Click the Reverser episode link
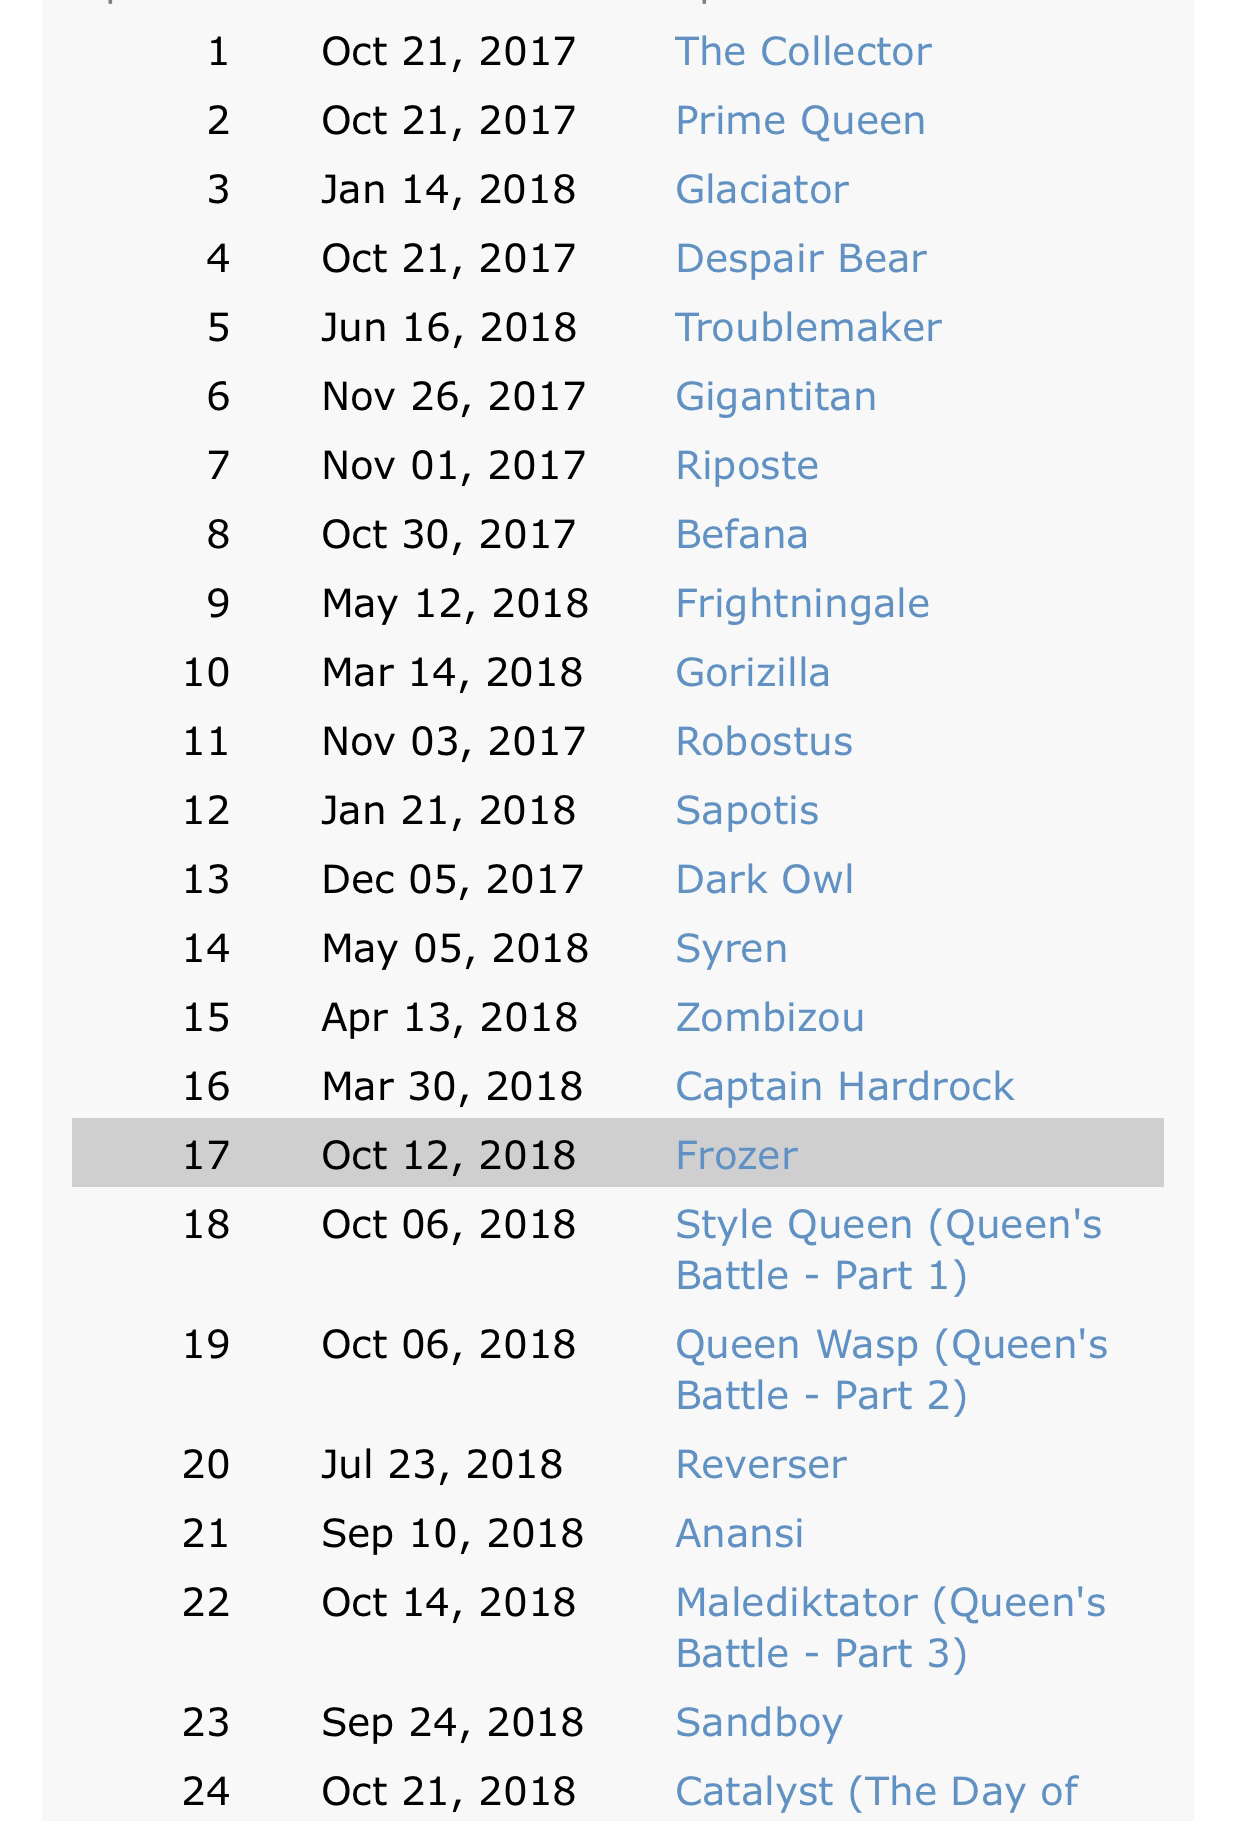 [761, 1465]
